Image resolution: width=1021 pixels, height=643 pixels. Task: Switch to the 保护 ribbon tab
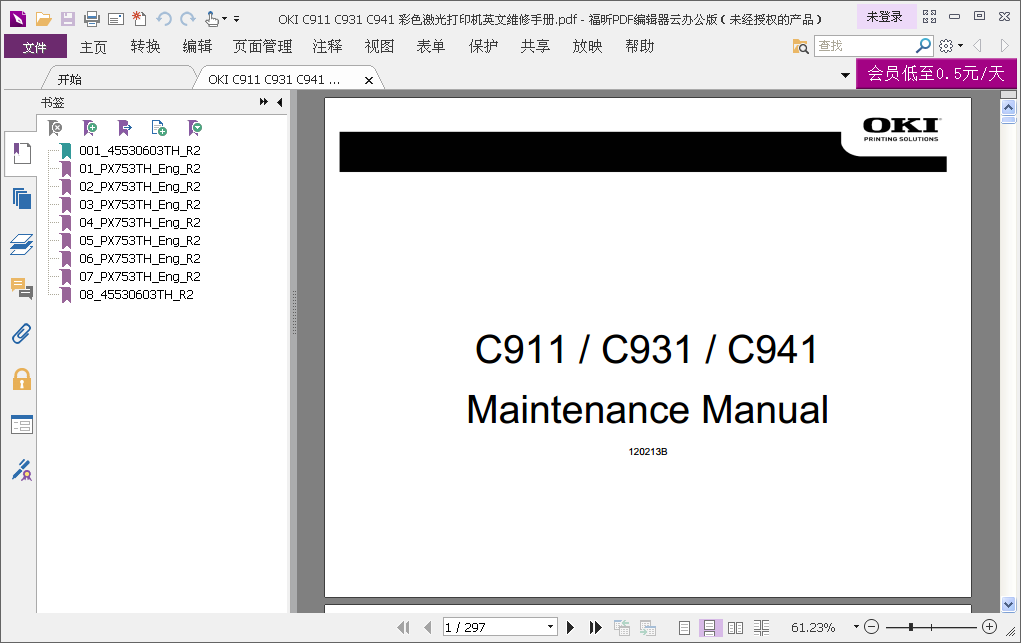click(483, 46)
